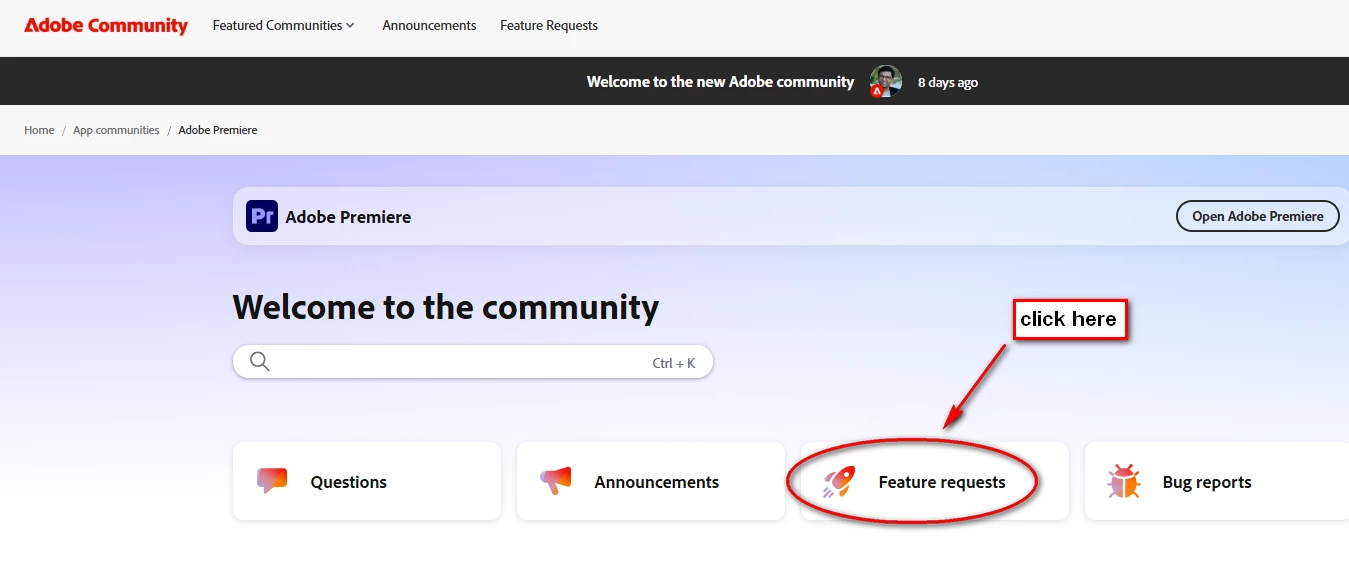Open the Welcome to the new Adobe community banner
The height and width of the screenshot is (561, 1349).
click(x=720, y=82)
